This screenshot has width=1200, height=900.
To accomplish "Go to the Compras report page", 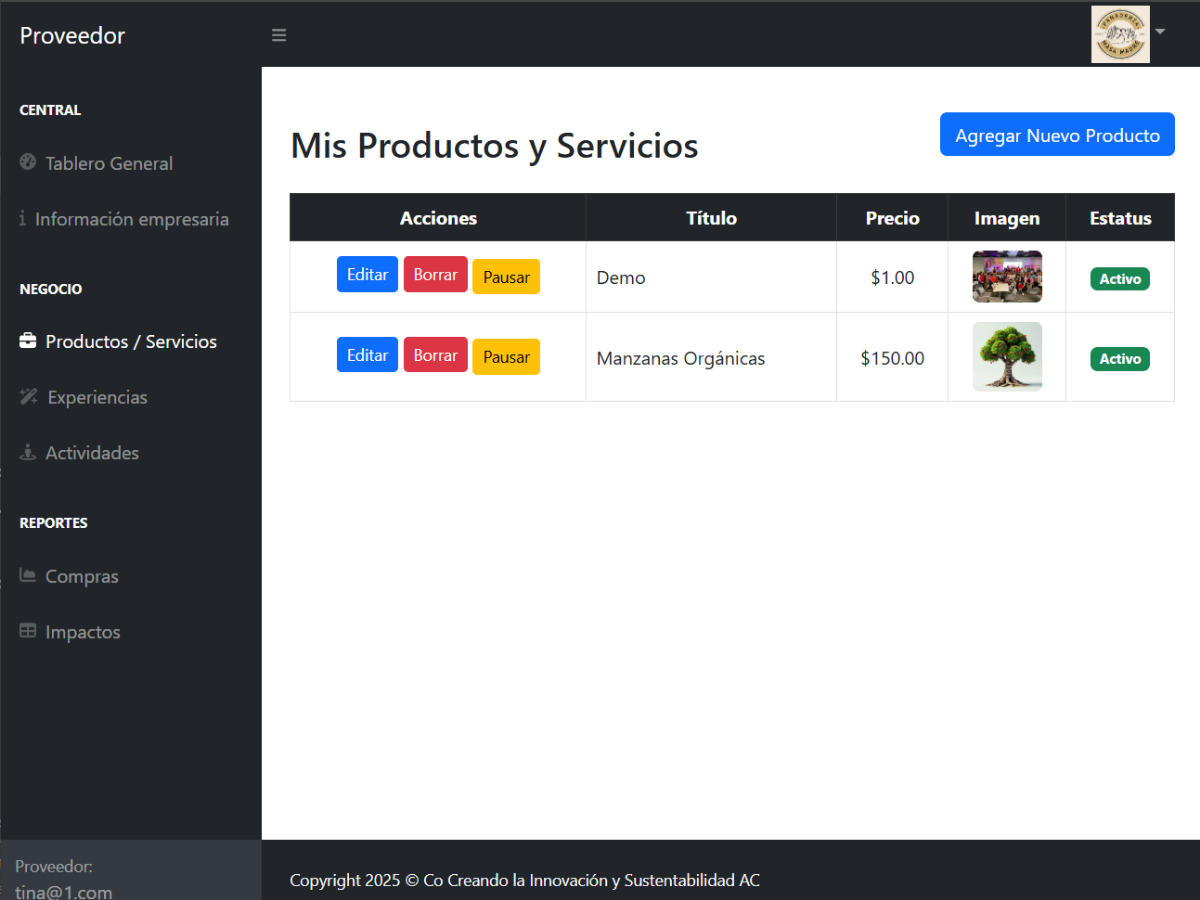I will point(82,576).
